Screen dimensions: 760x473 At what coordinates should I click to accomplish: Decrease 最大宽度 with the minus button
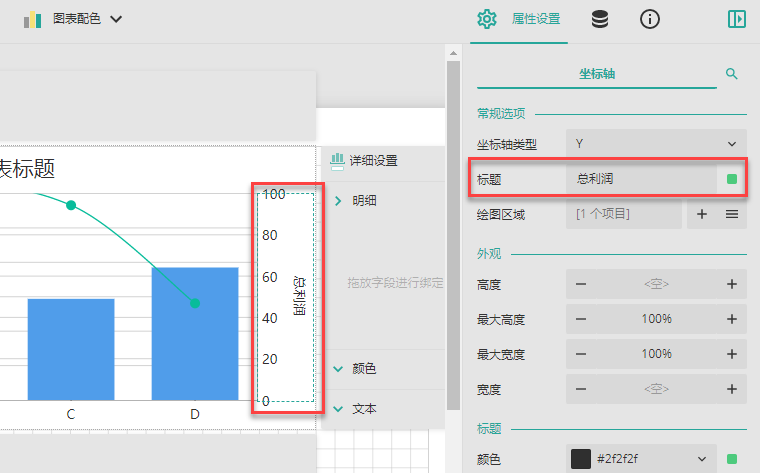[x=581, y=354]
